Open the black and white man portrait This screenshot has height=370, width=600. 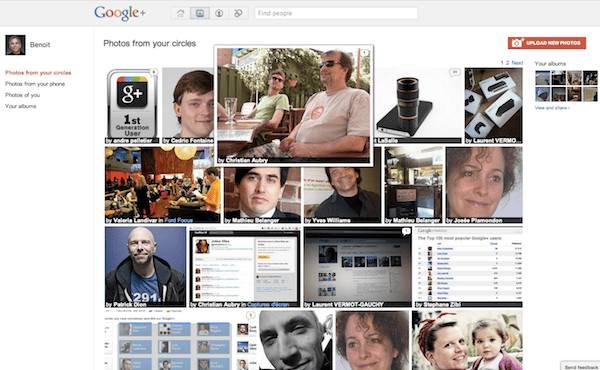point(296,340)
